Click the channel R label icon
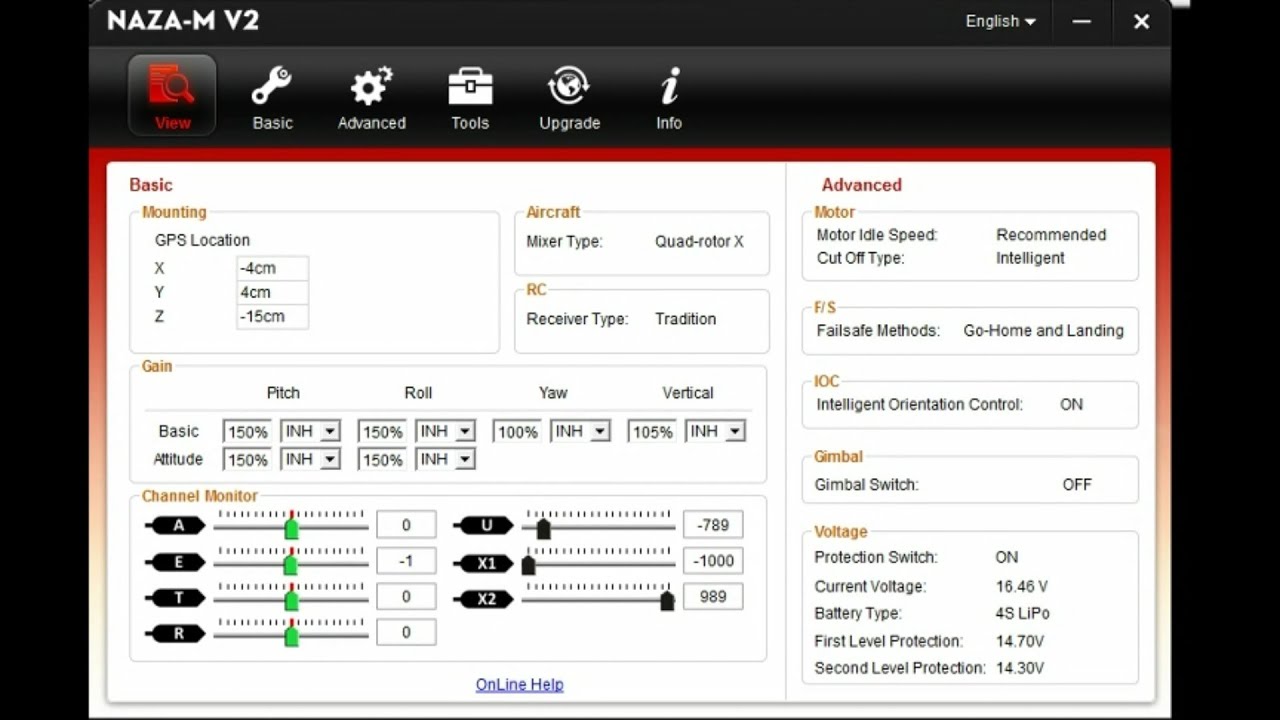Image resolution: width=1280 pixels, height=720 pixels. pyautogui.click(x=176, y=634)
